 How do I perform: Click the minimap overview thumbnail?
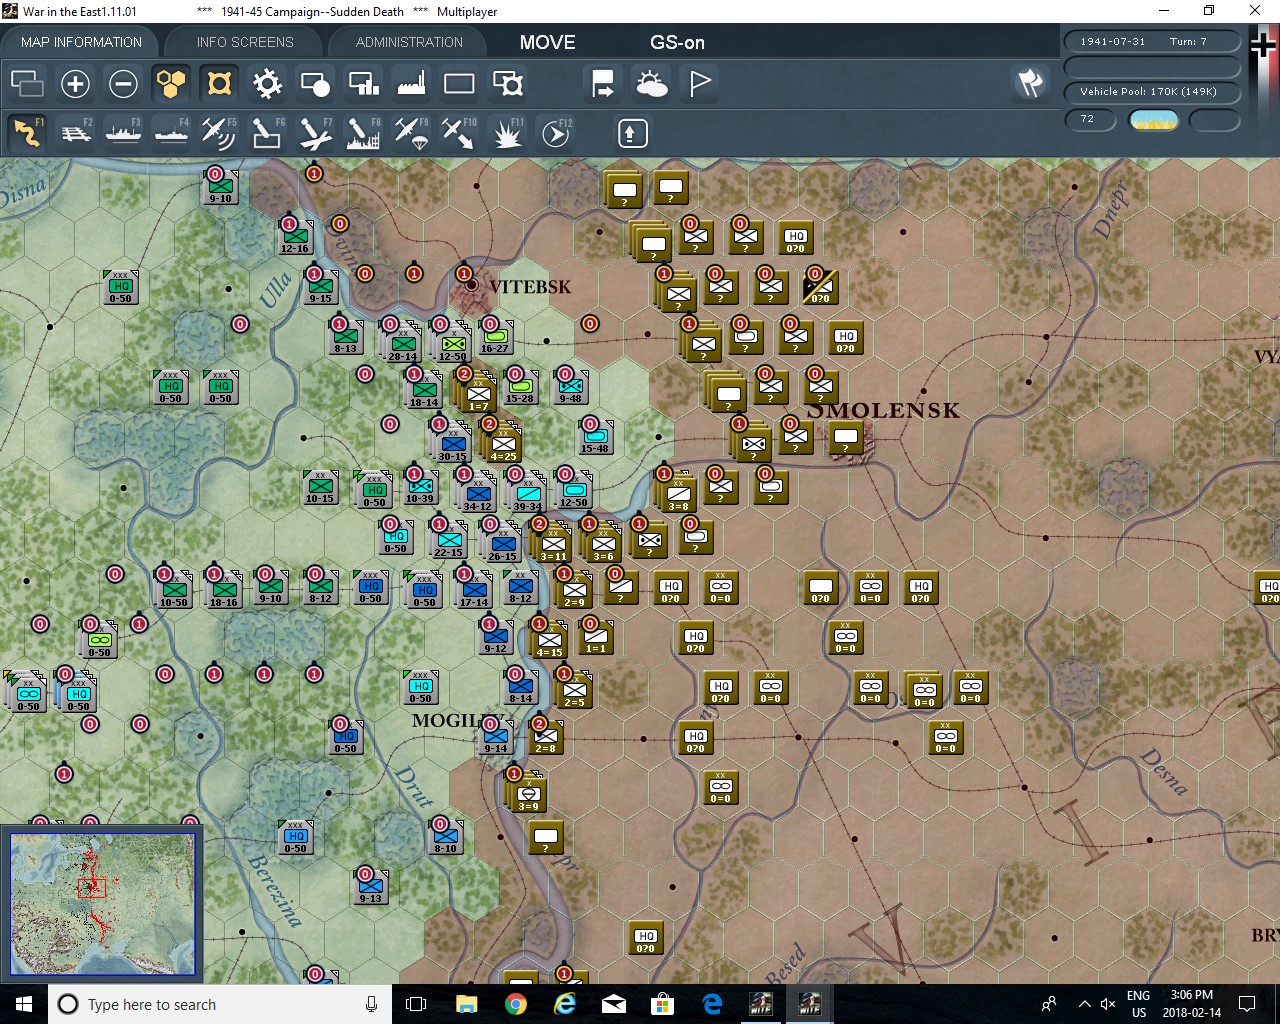102,904
